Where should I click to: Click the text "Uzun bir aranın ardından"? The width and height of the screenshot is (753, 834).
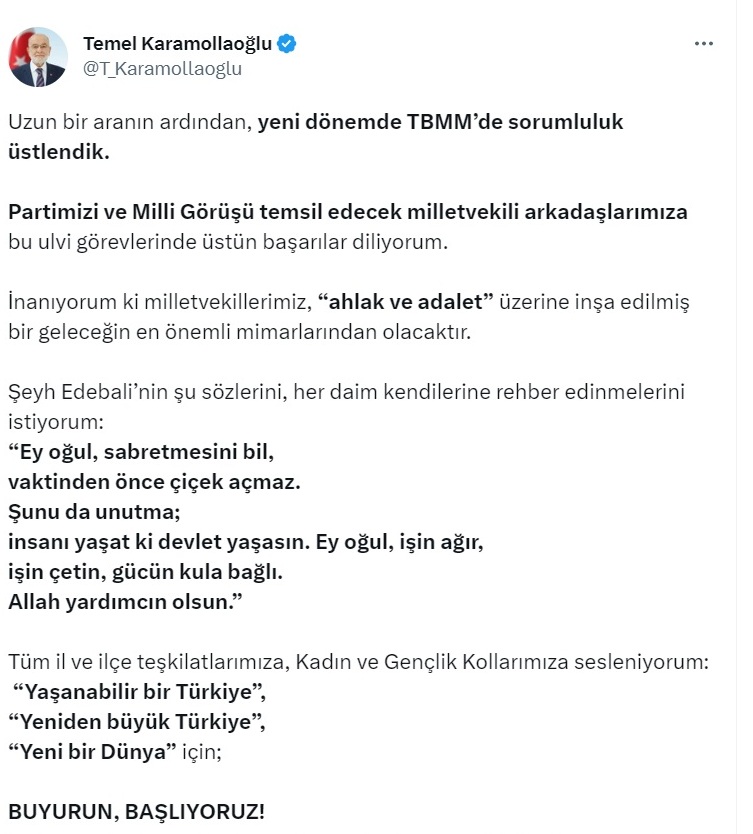click(x=130, y=122)
